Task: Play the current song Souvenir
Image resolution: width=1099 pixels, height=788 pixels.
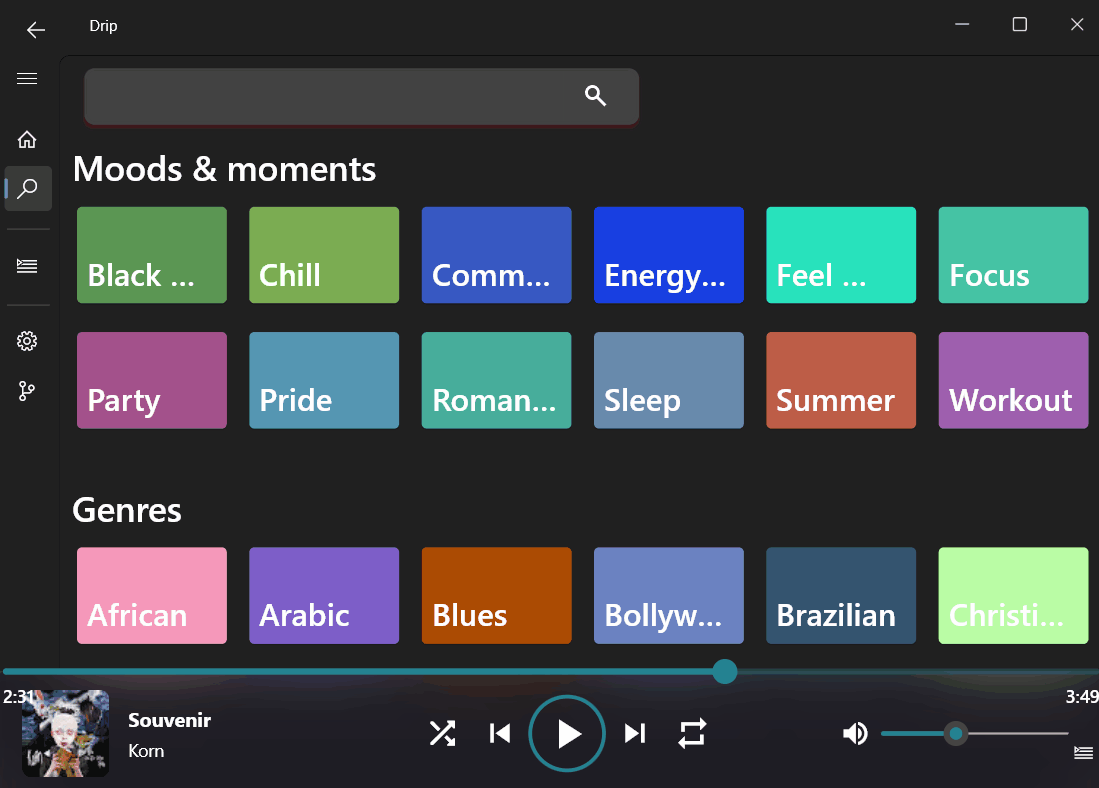Action: 567,733
